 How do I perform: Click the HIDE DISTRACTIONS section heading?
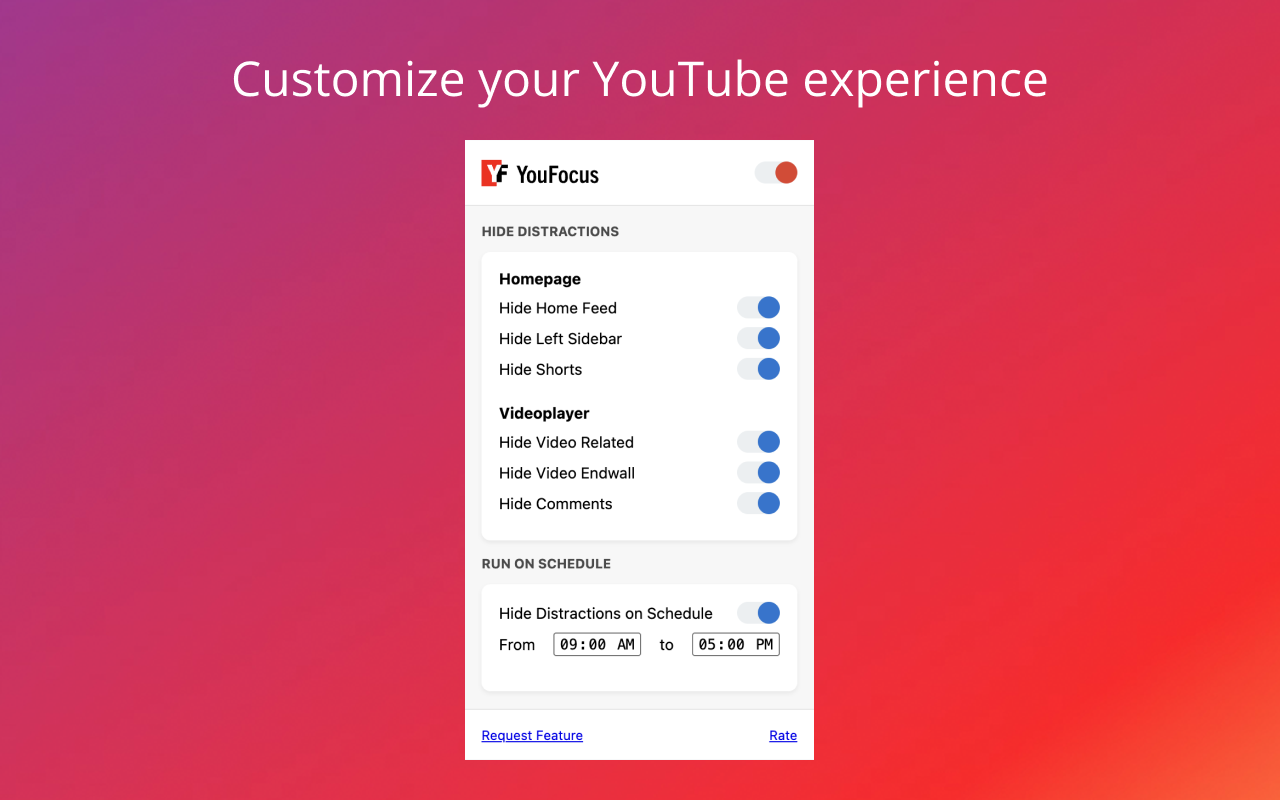[x=550, y=231]
